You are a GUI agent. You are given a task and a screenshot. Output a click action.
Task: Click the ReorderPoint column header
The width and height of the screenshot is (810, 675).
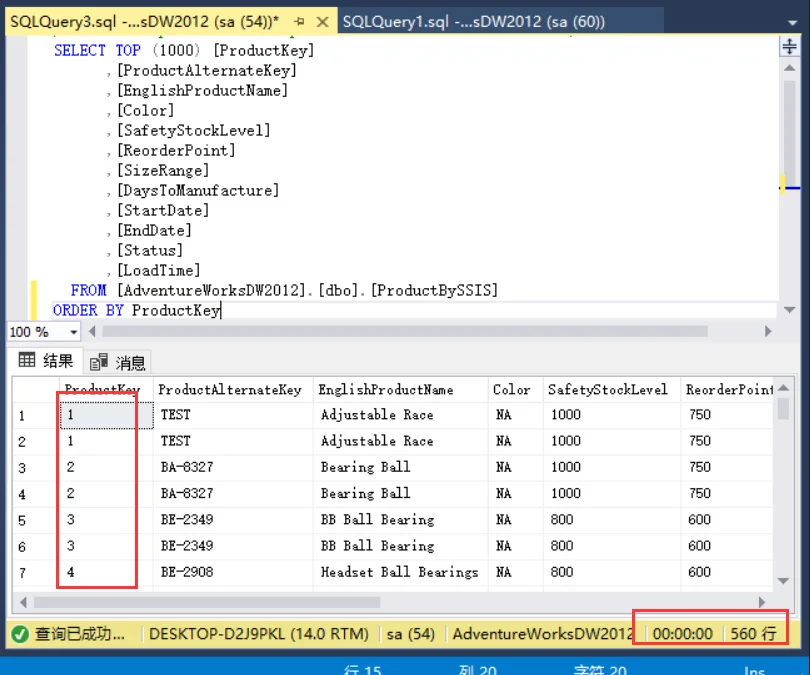coord(728,390)
